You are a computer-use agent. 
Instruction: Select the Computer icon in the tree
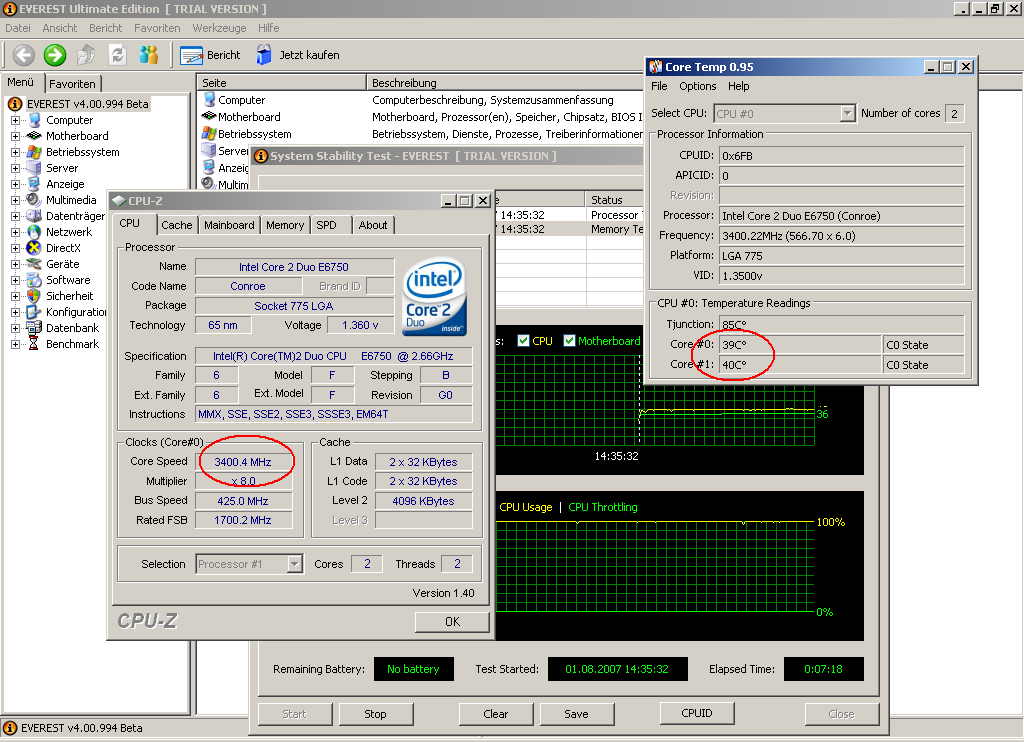point(35,120)
